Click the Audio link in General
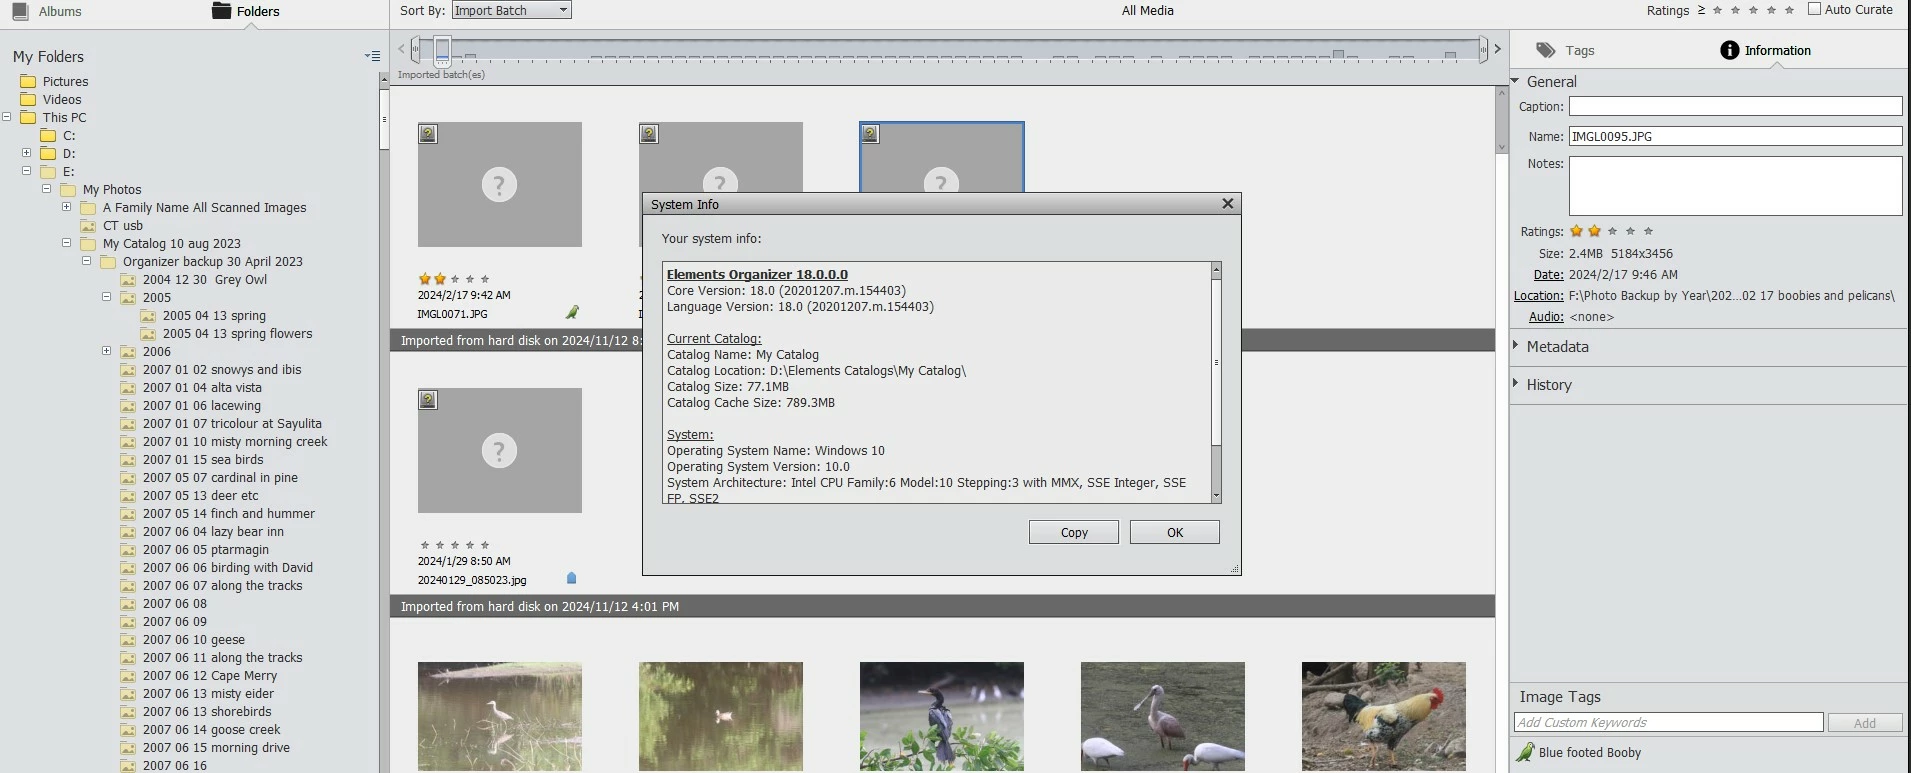This screenshot has width=1911, height=773. click(x=1546, y=316)
